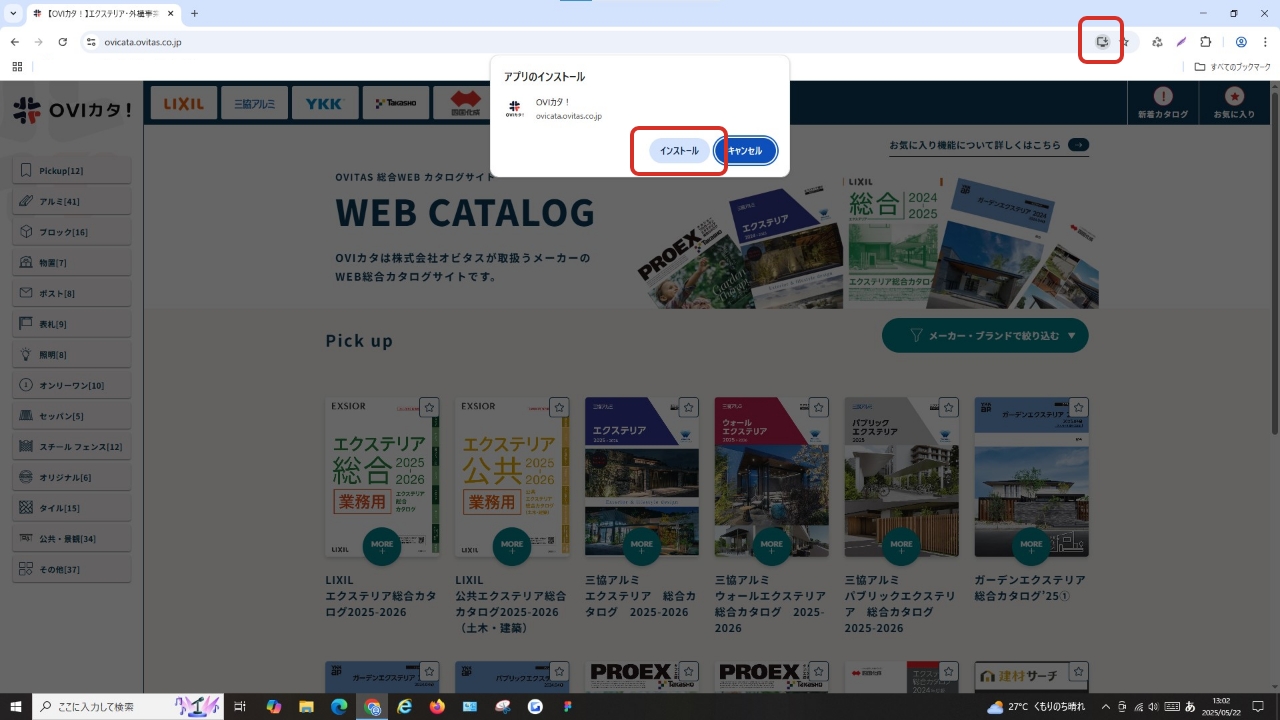Screen dimensions: 1280x720
Task: Show hidden system tray icons
Action: pyautogui.click(x=1105, y=707)
